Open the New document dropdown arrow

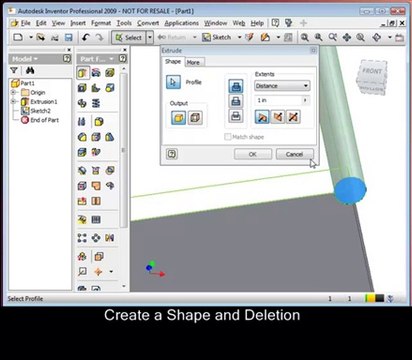[x=30, y=37]
